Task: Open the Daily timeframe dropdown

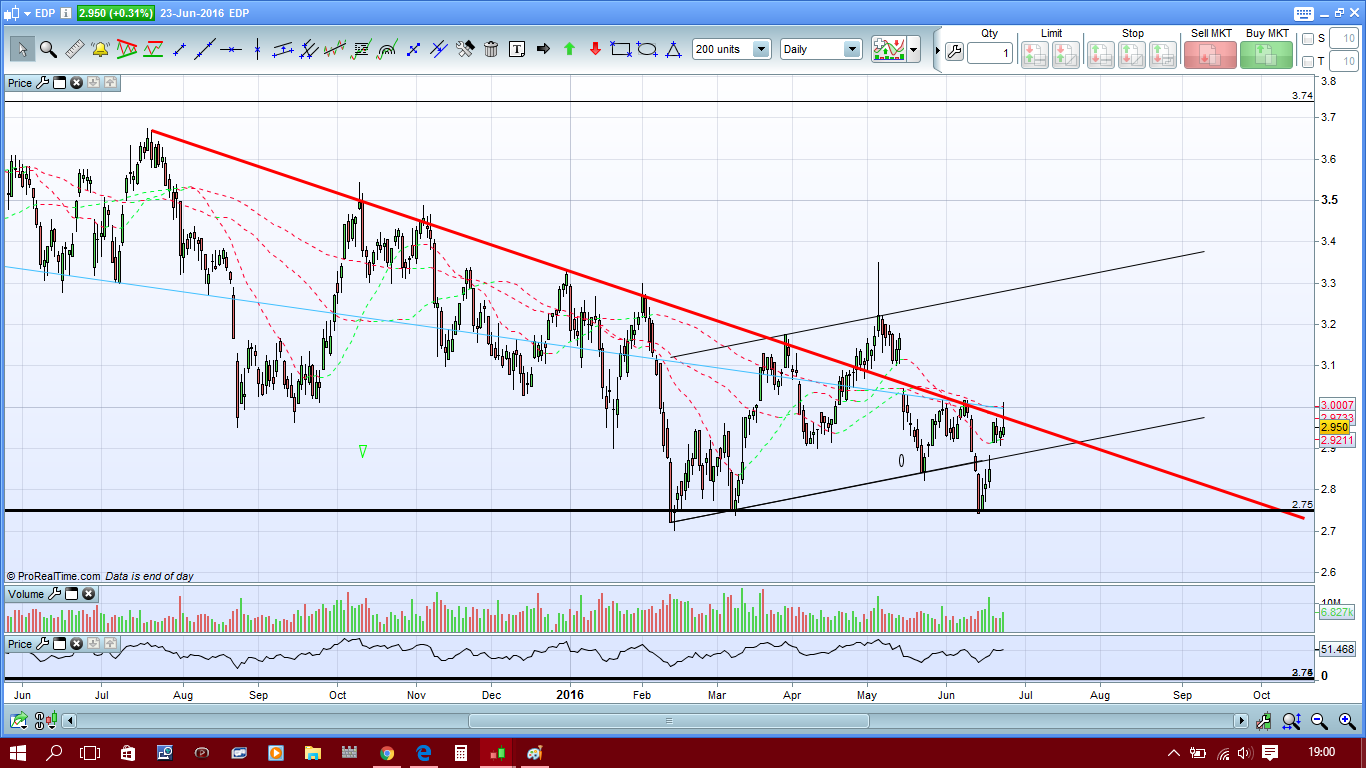Action: pos(821,49)
